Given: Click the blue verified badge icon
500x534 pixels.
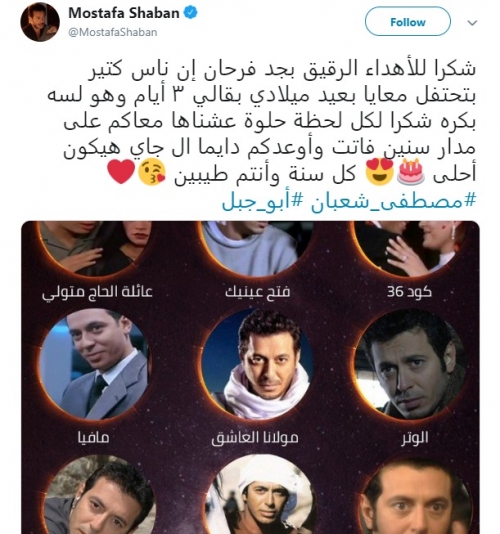Looking at the screenshot, I should (x=191, y=13).
